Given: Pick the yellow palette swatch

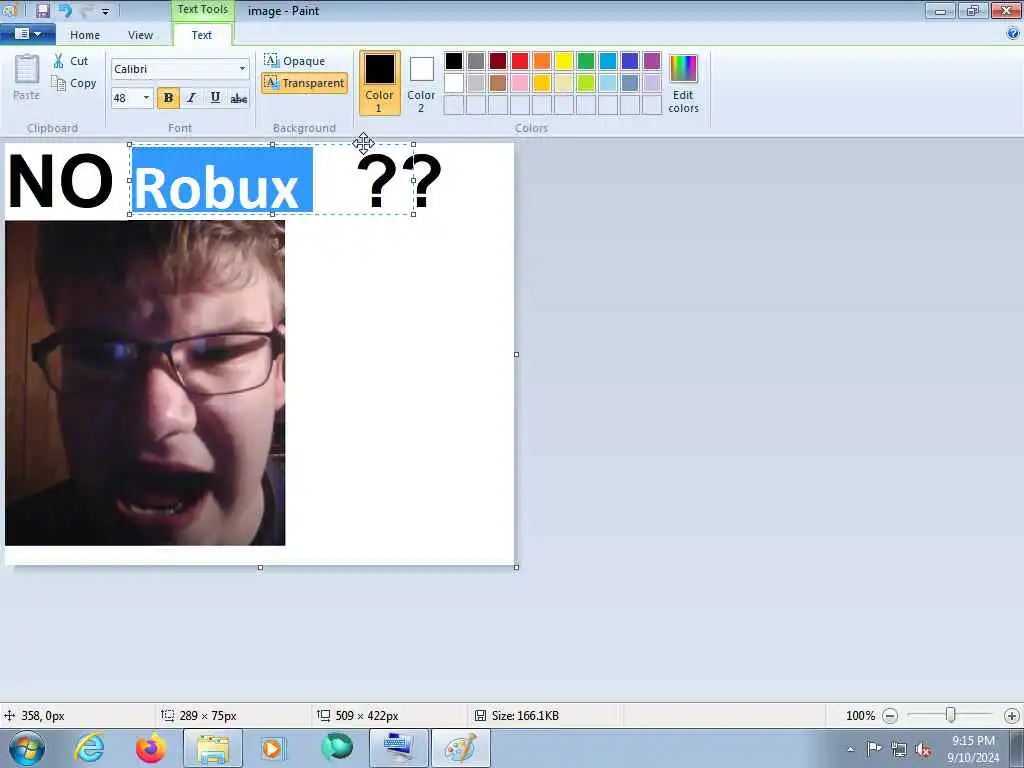Looking at the screenshot, I should (564, 61).
